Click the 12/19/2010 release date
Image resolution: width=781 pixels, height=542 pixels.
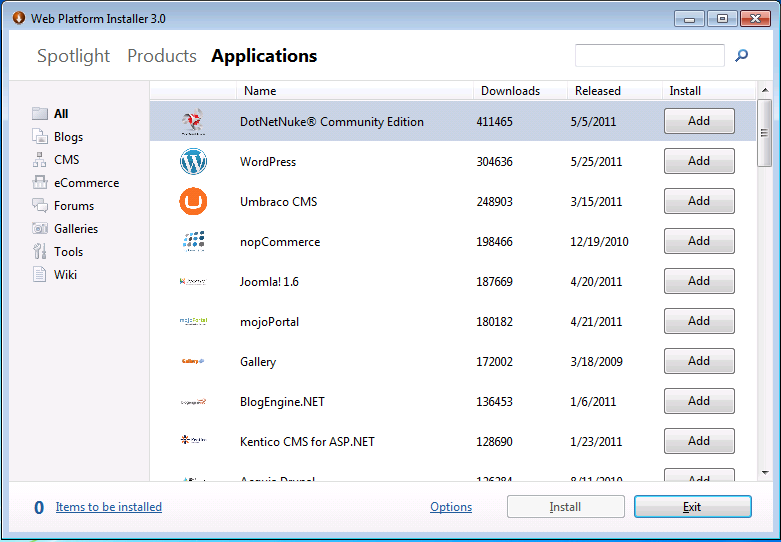tap(599, 242)
